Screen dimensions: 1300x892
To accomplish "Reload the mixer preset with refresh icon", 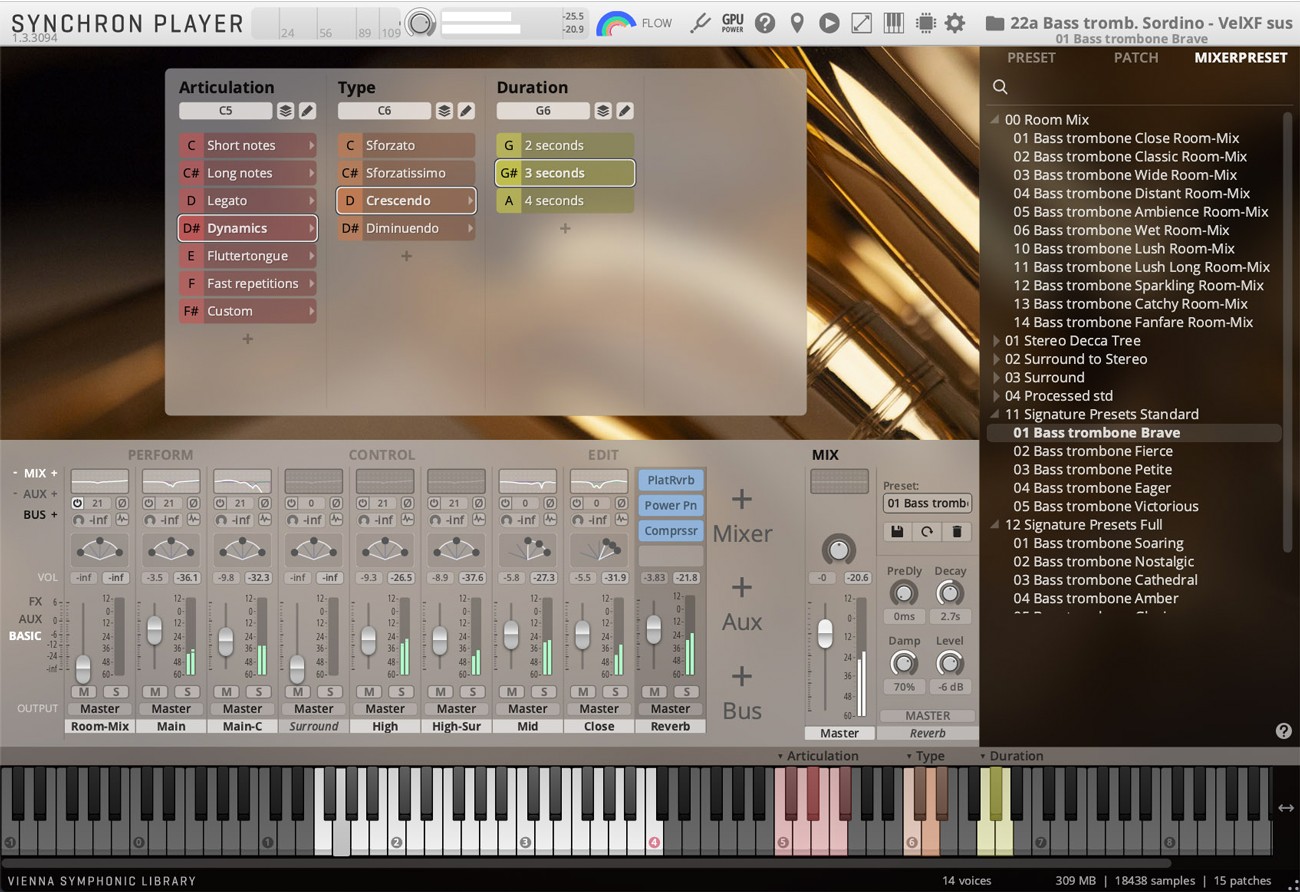I will 927,532.
